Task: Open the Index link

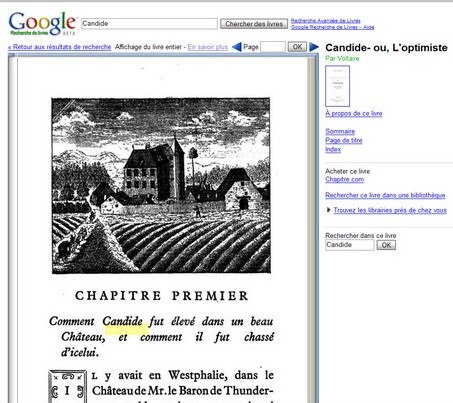Action: click(x=333, y=149)
